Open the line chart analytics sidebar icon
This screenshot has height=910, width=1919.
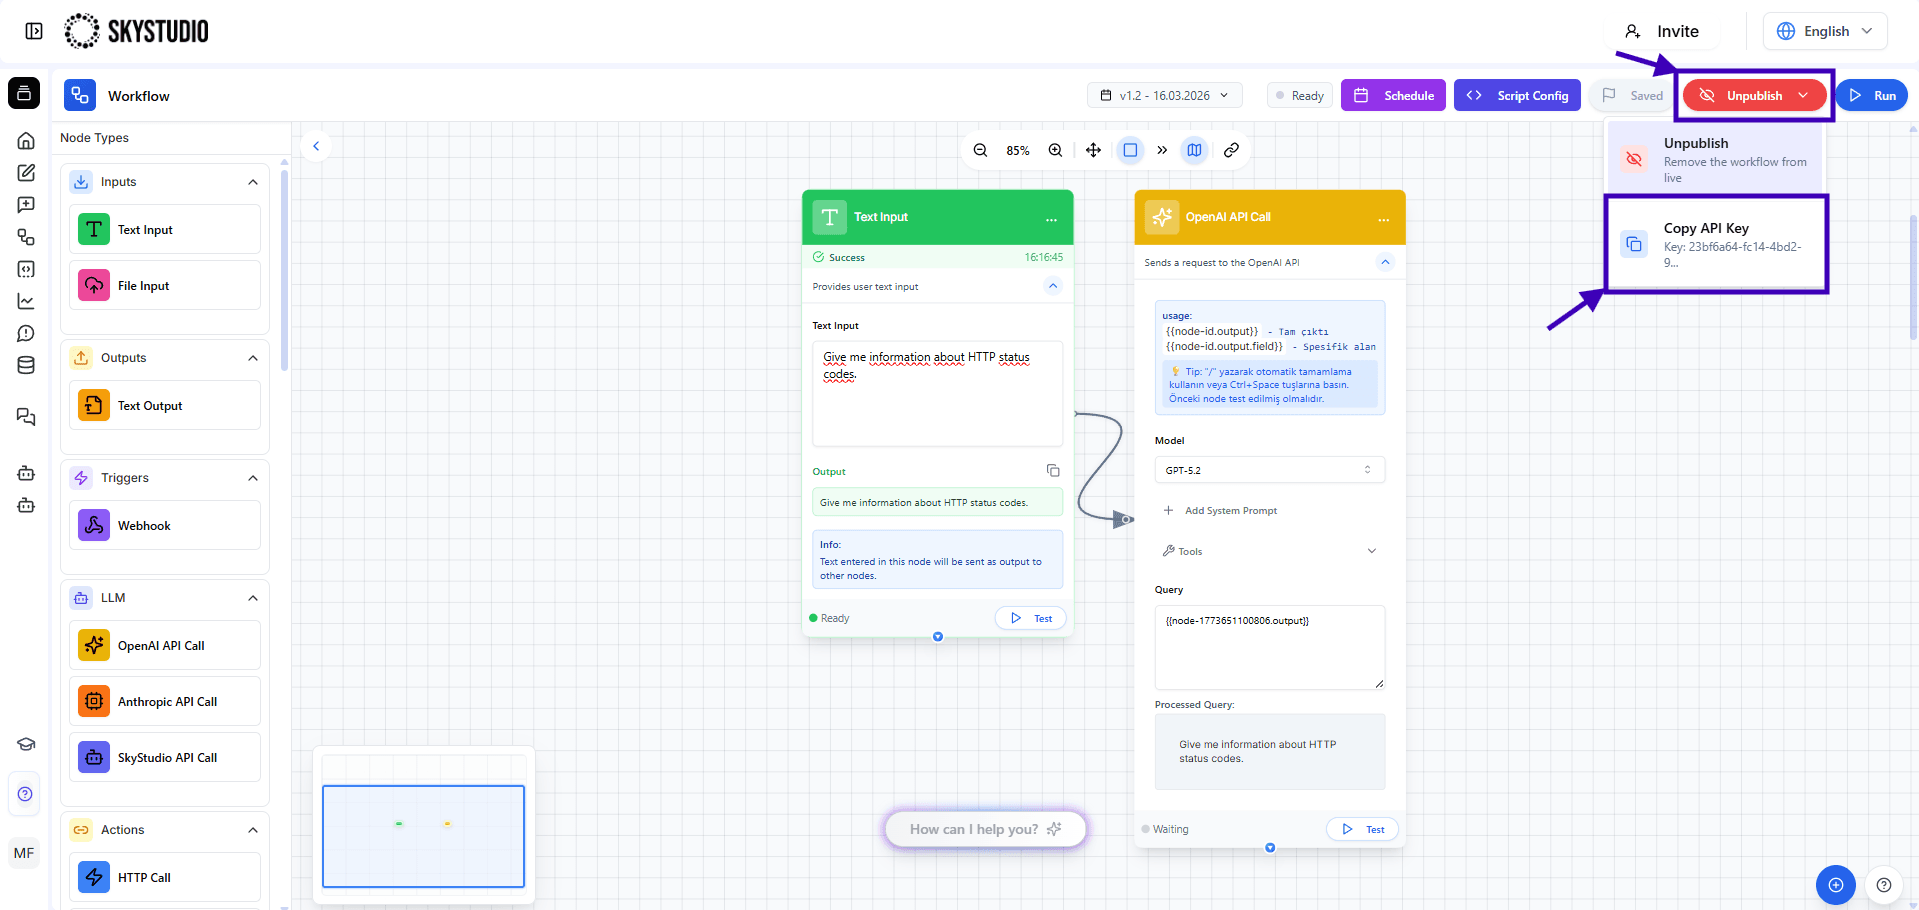point(26,301)
